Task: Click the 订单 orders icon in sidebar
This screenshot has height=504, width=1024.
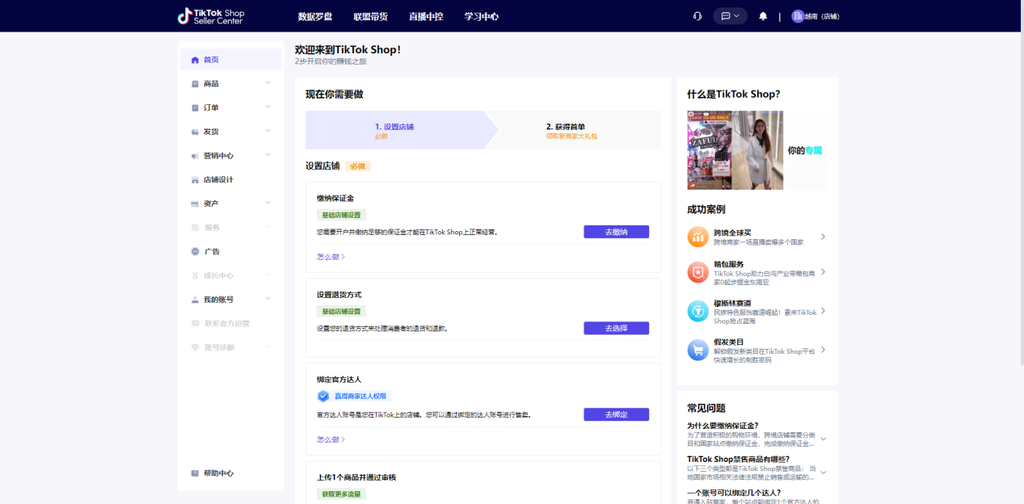Action: tap(195, 108)
